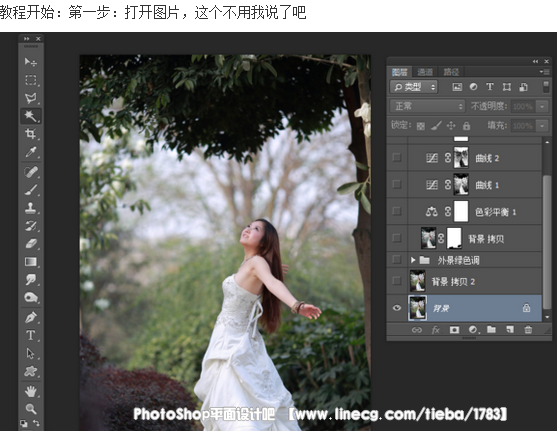Switch to the 图层 tab

tap(400, 72)
